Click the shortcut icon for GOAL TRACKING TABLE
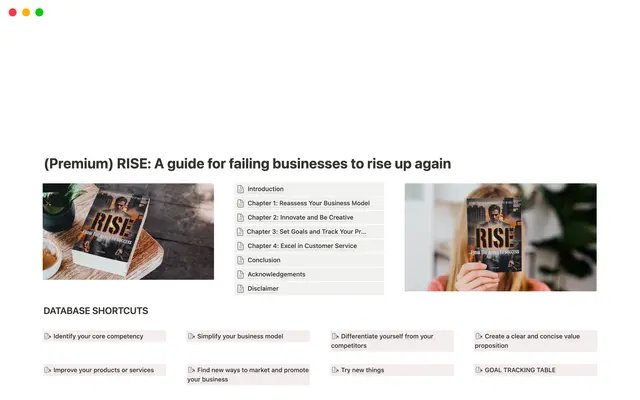640x400 pixels. click(x=479, y=370)
